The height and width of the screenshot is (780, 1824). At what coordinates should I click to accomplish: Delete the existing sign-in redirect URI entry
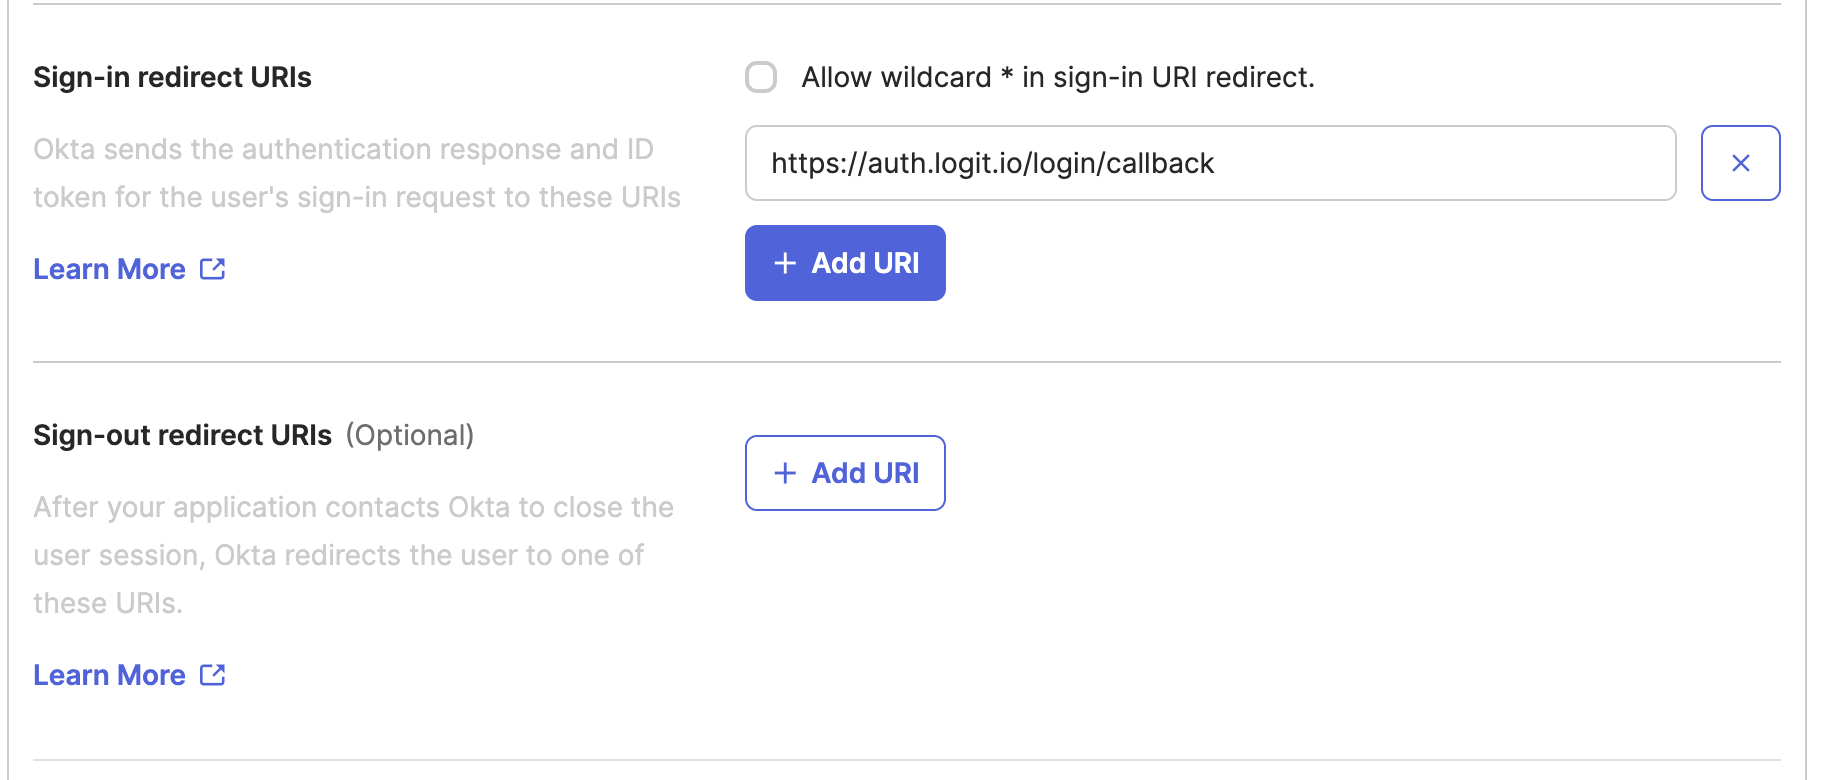(x=1740, y=163)
